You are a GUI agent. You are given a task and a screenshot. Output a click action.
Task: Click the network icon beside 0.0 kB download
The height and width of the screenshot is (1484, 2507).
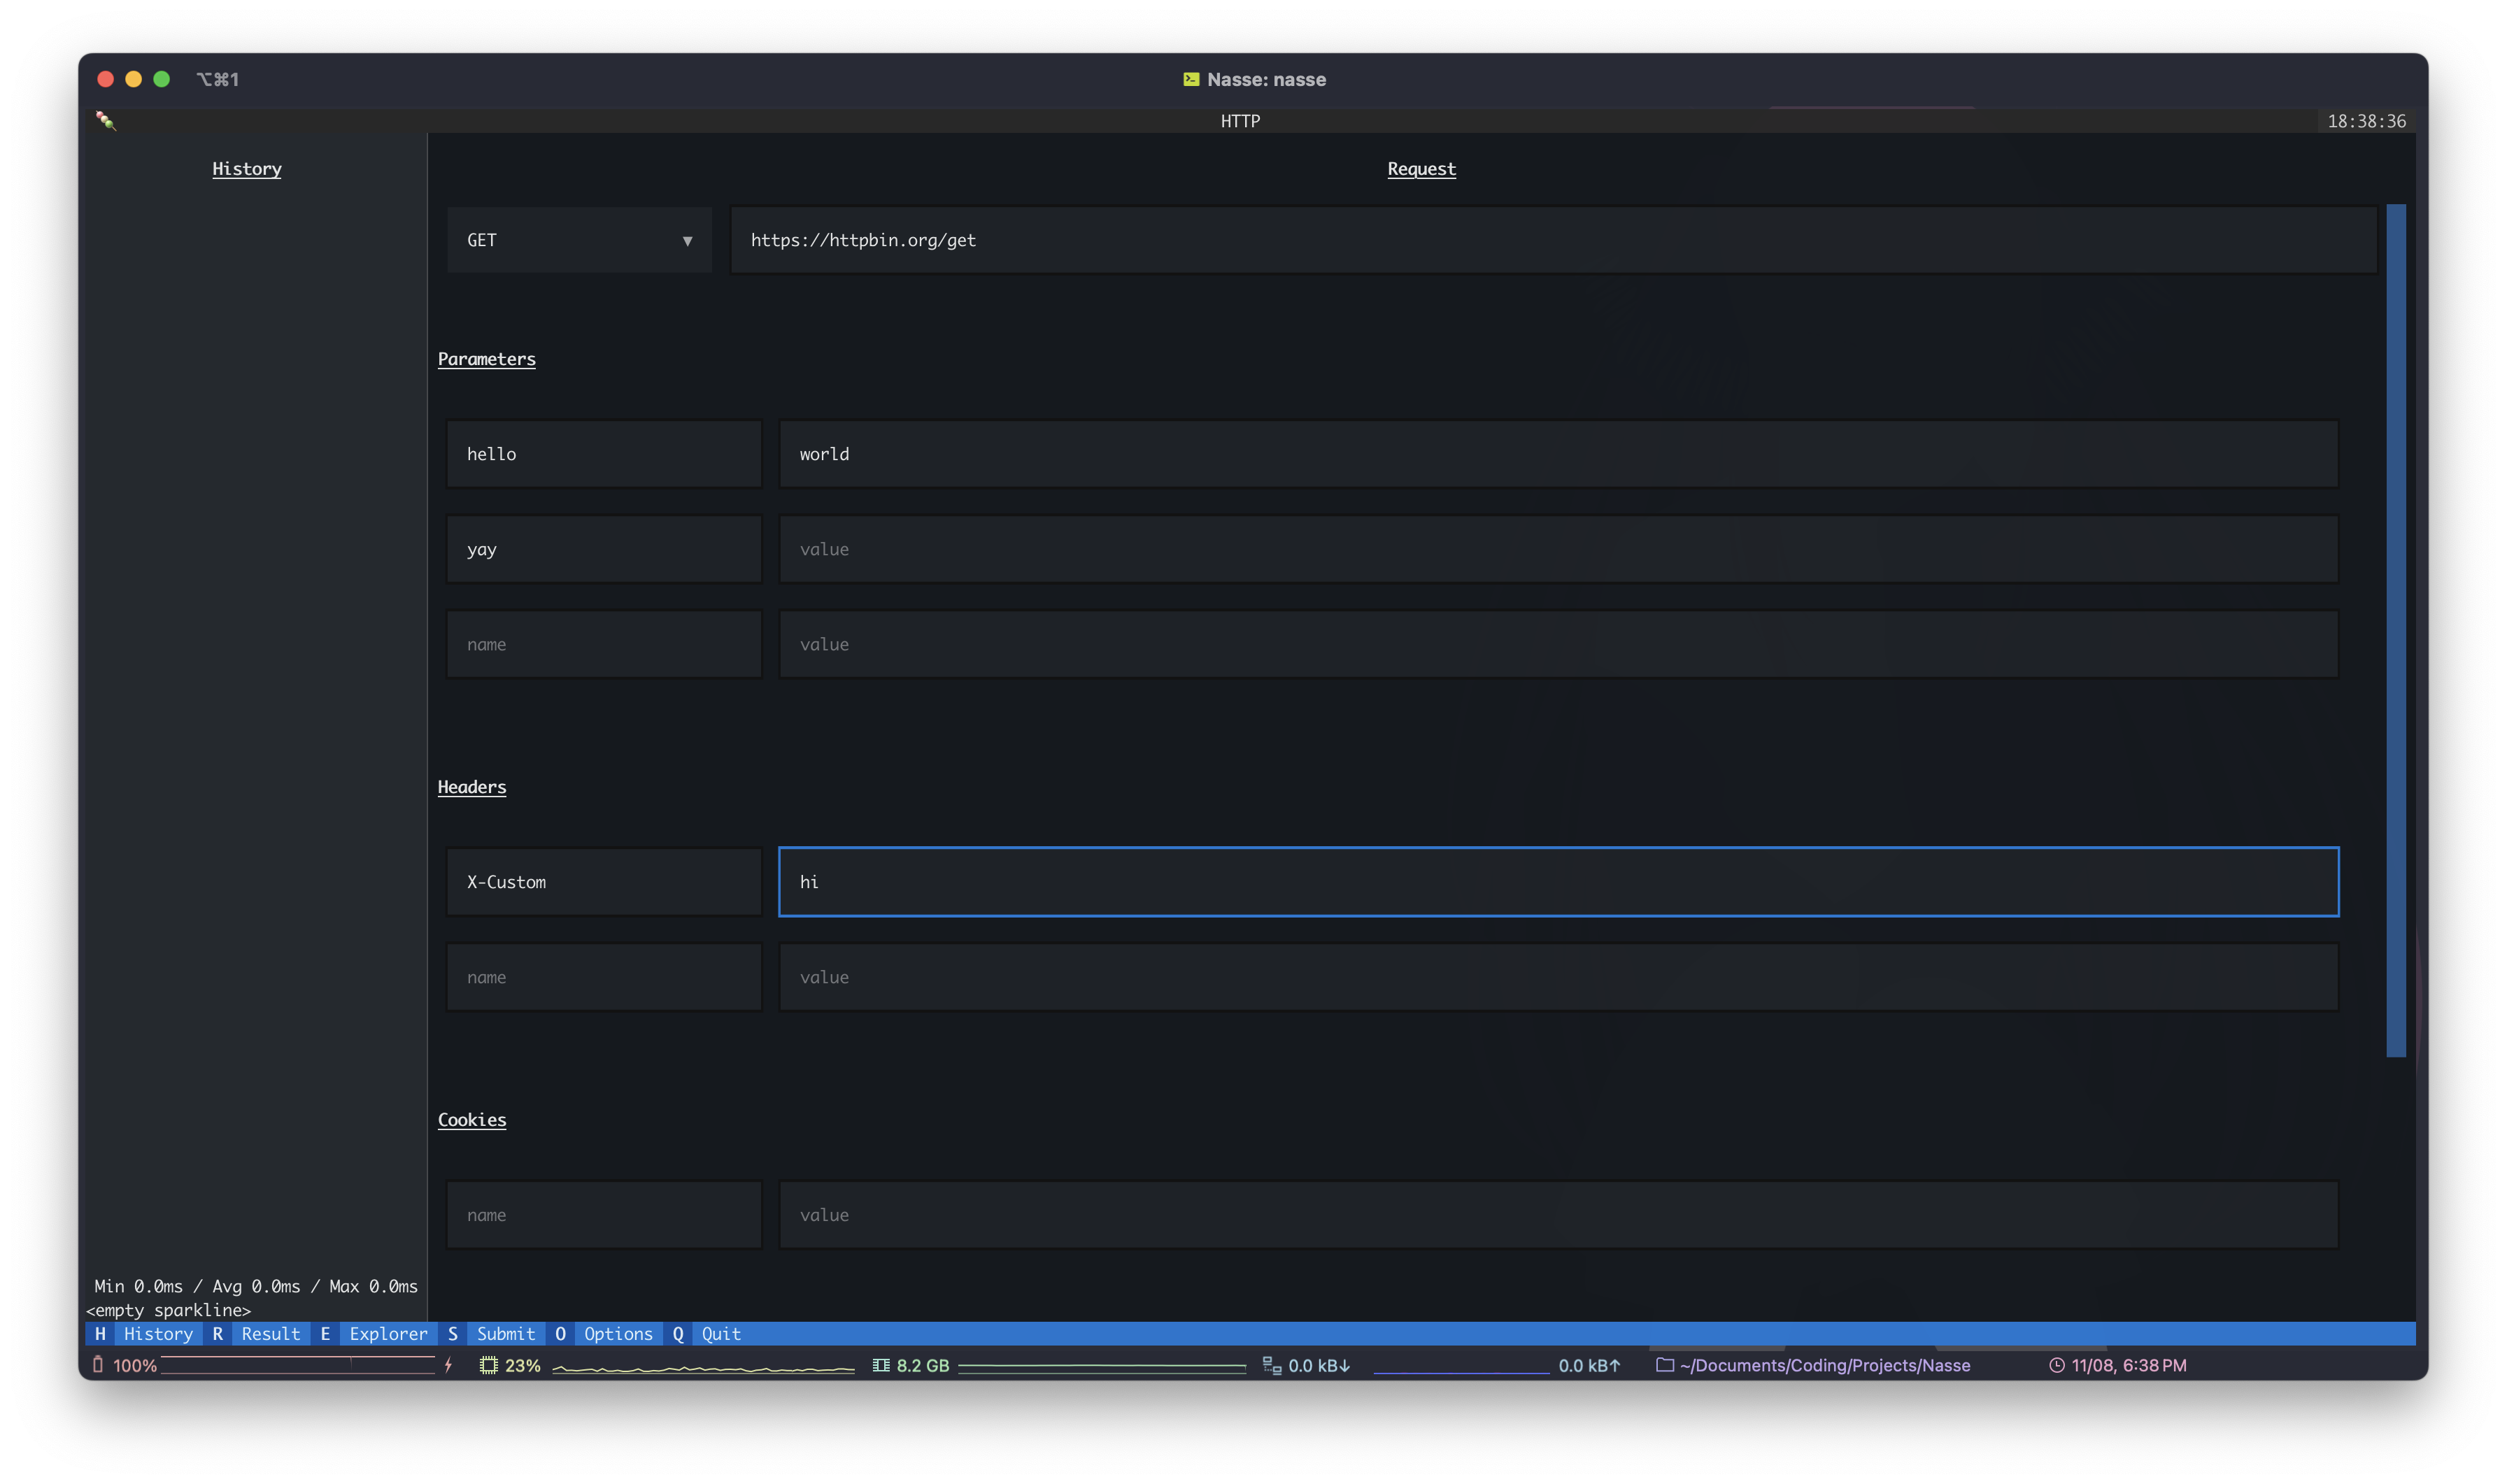click(x=1272, y=1365)
